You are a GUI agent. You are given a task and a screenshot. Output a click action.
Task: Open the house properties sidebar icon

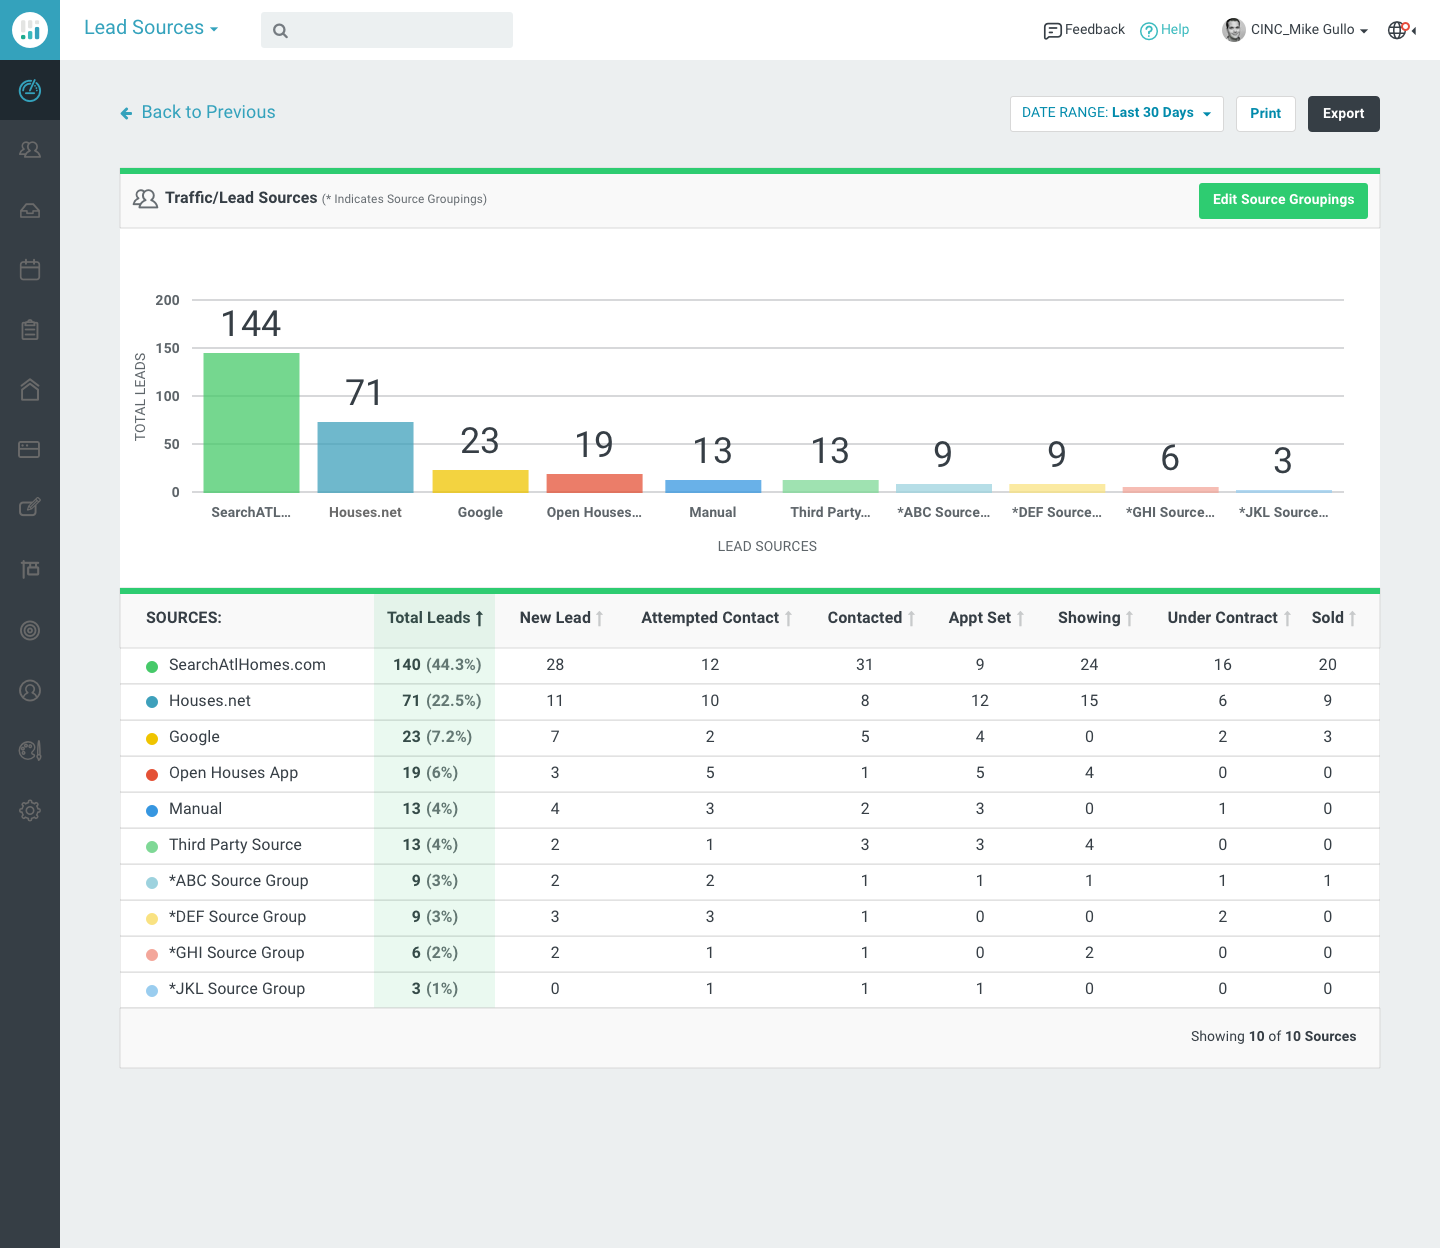click(30, 390)
